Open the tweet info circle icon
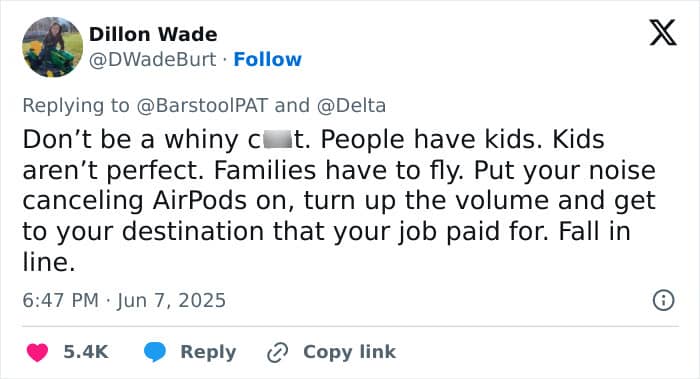The height and width of the screenshot is (379, 700). coord(663,300)
